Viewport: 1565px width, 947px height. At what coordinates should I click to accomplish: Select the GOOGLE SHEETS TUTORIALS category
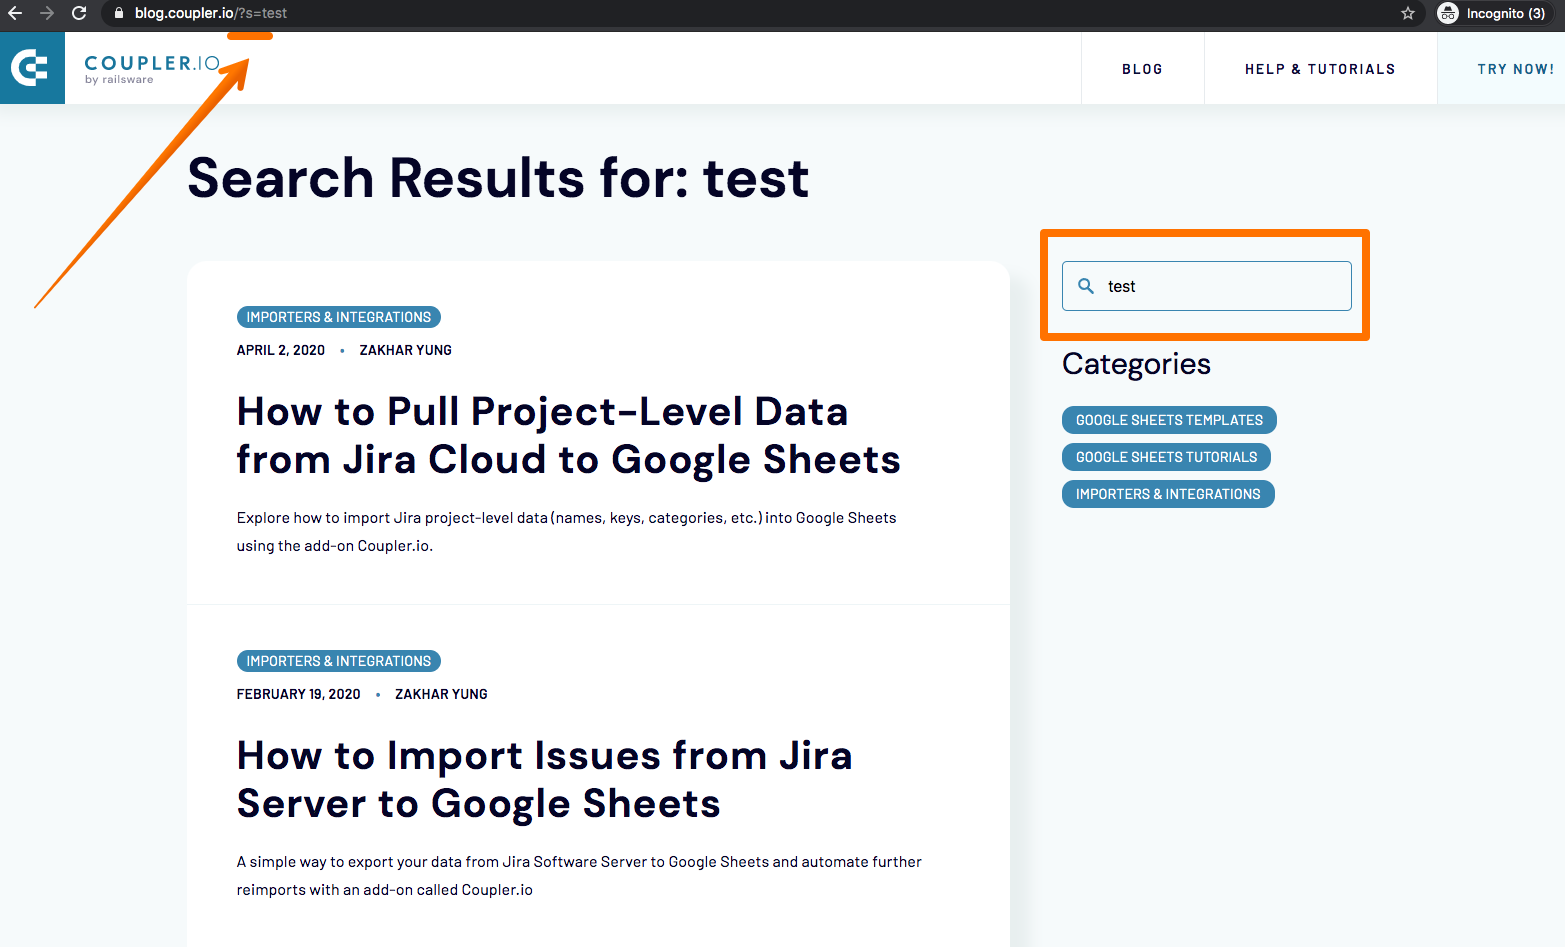point(1166,457)
